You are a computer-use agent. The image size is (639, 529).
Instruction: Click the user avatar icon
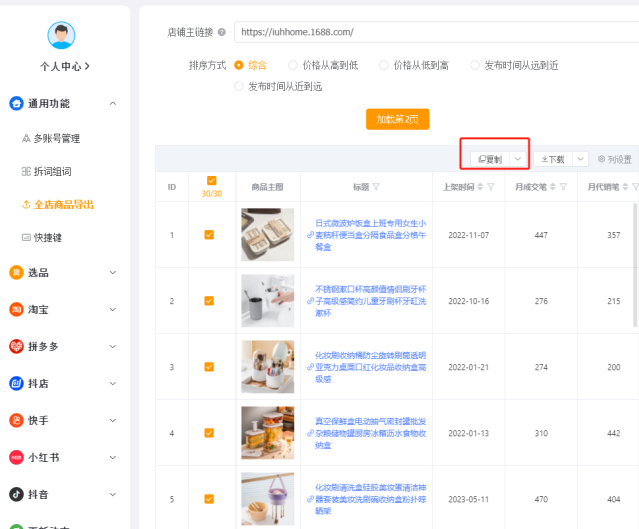coord(61,35)
